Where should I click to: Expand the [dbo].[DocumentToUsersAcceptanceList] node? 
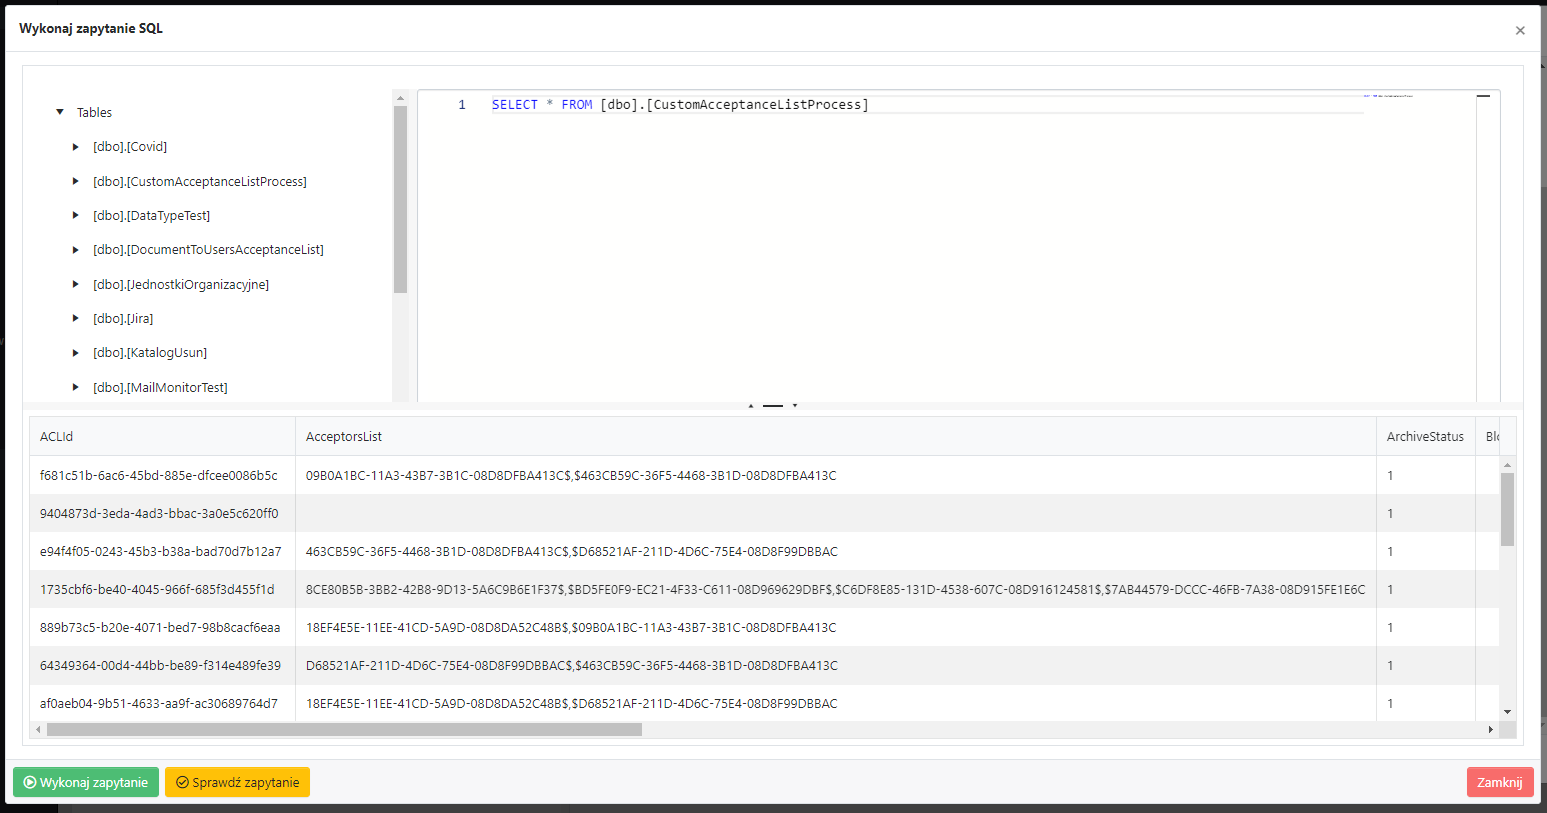click(x=76, y=249)
